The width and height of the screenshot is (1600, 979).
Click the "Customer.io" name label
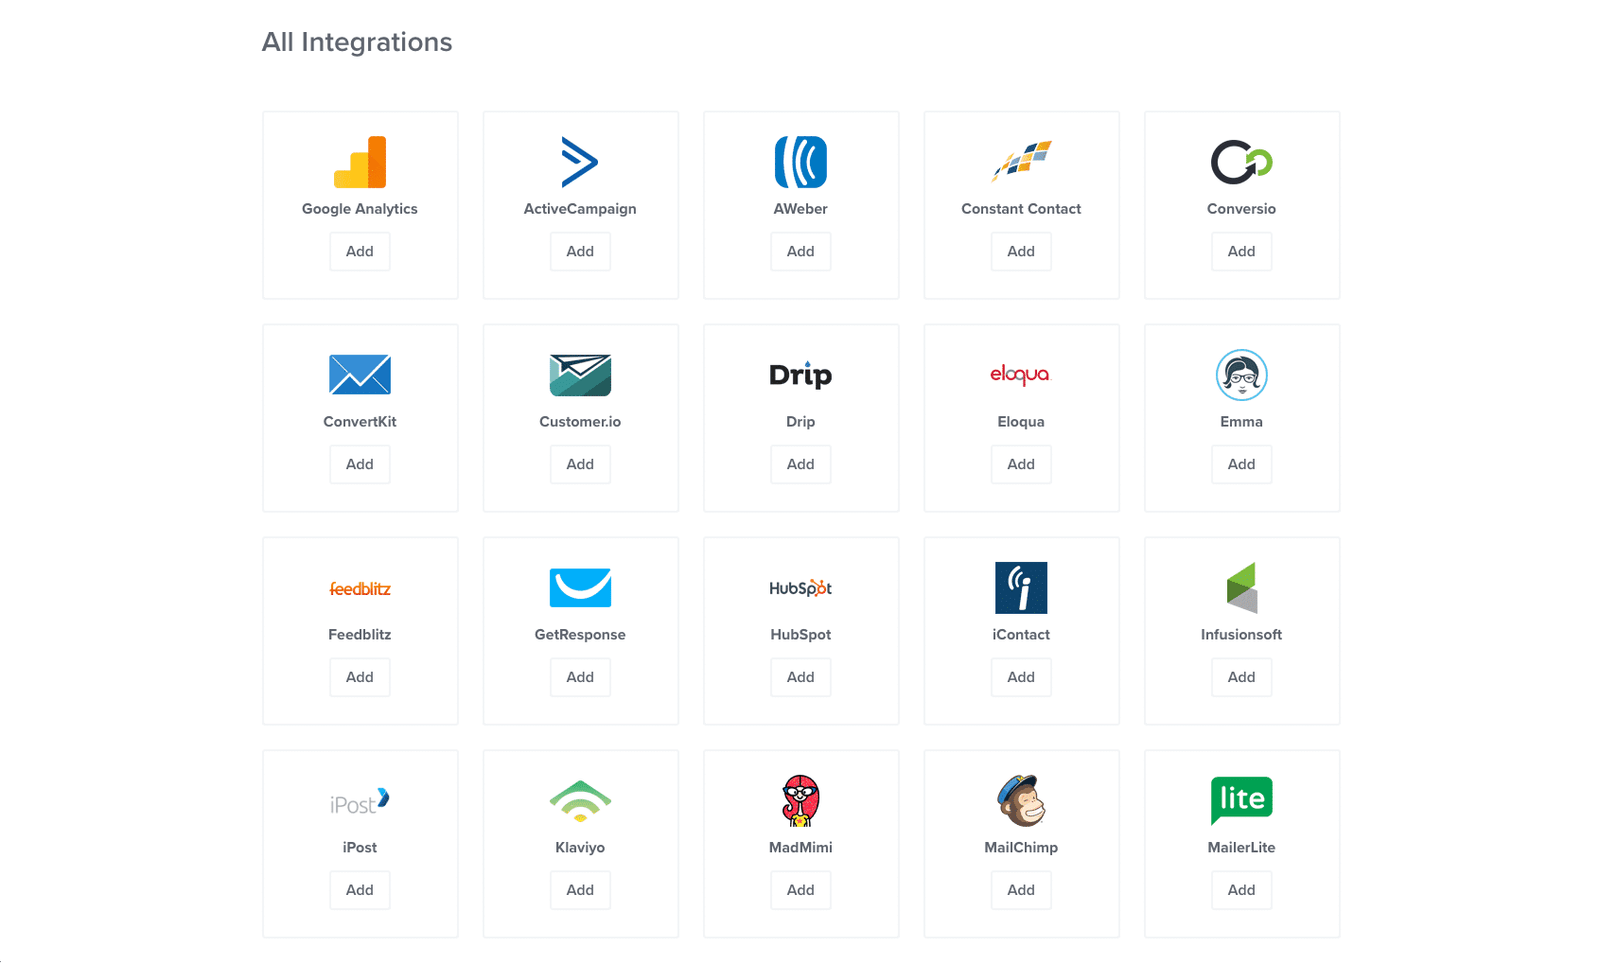point(580,422)
